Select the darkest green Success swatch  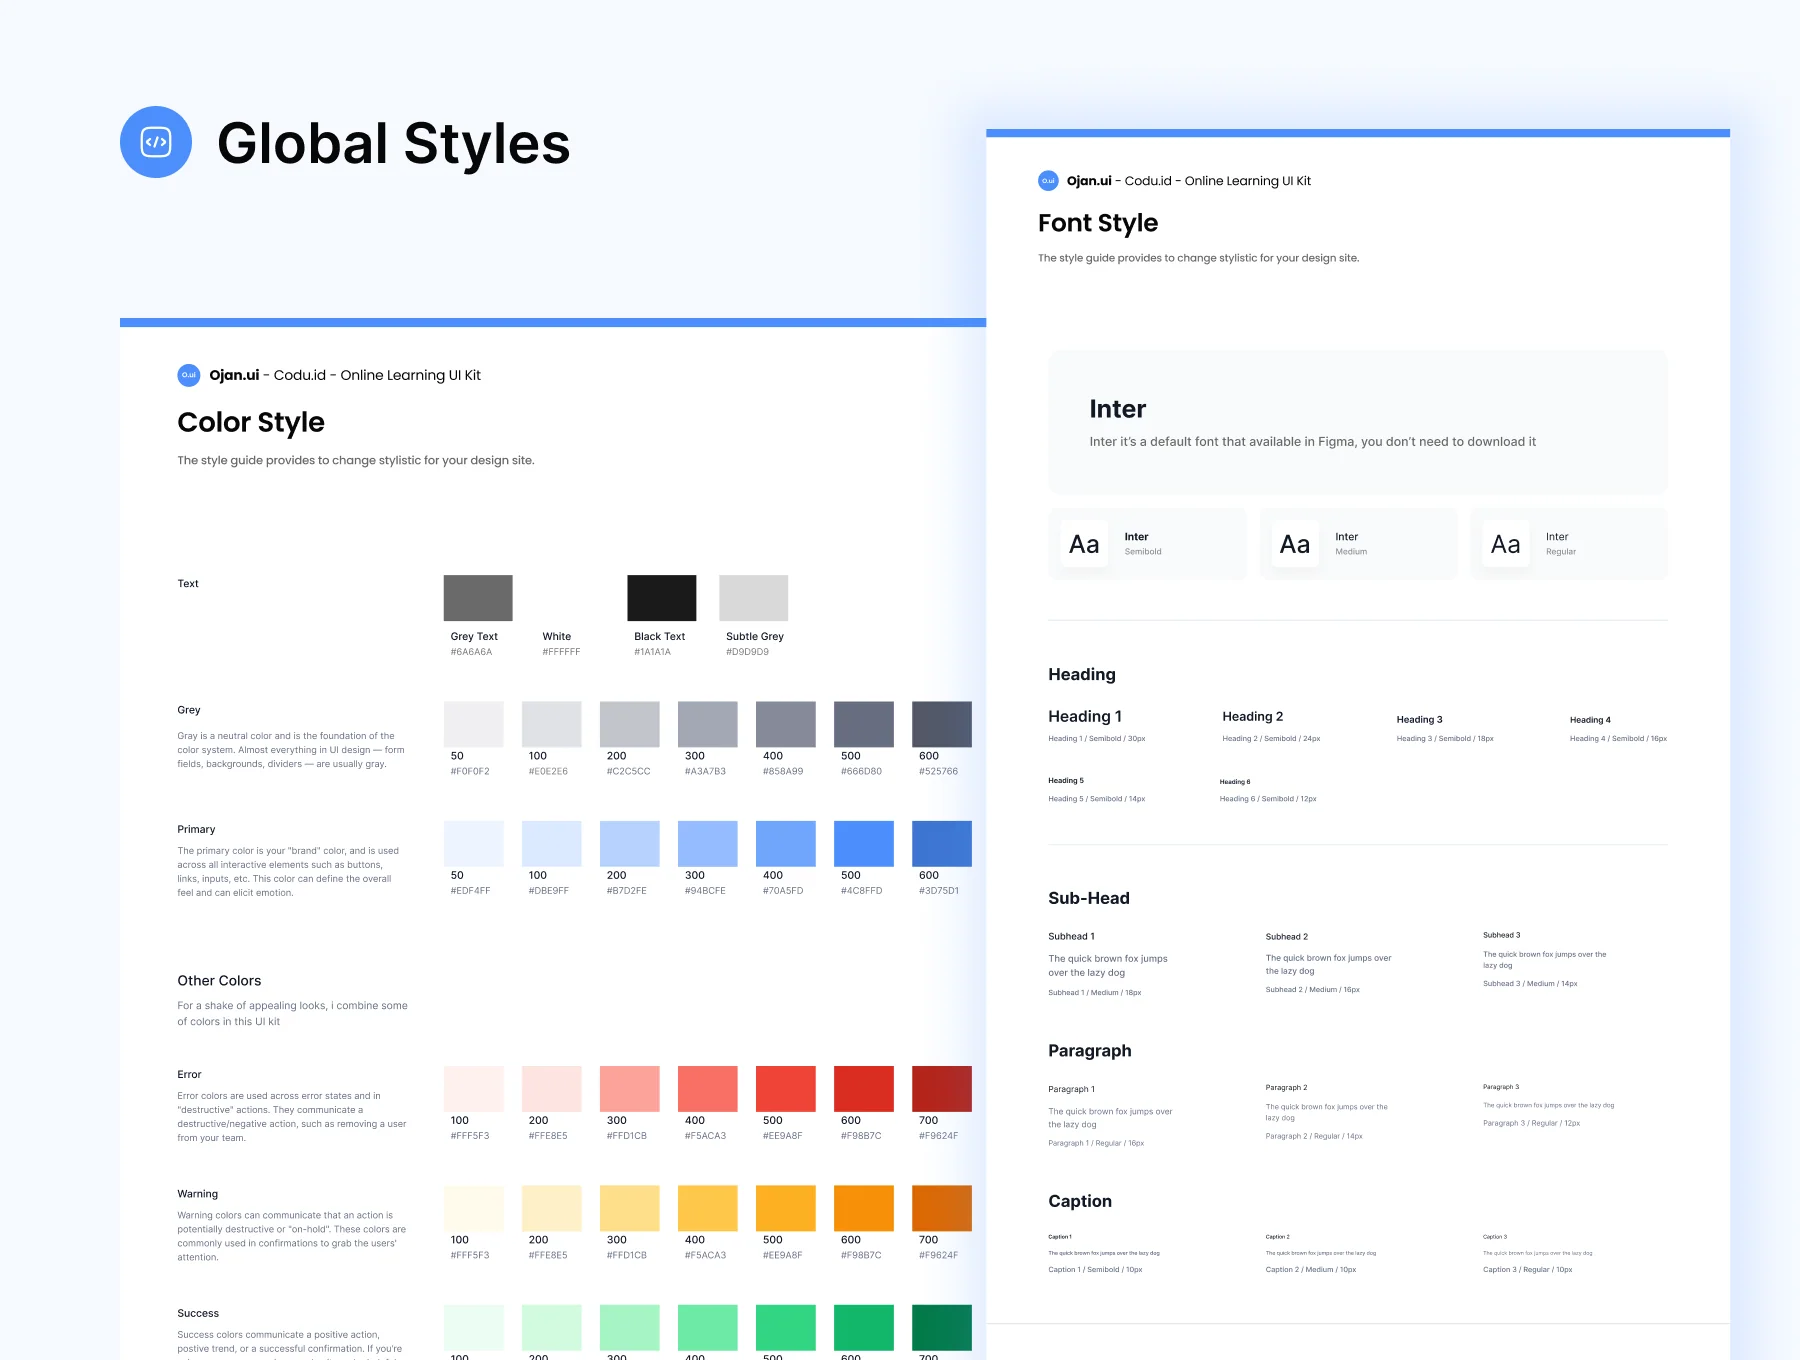942,1327
